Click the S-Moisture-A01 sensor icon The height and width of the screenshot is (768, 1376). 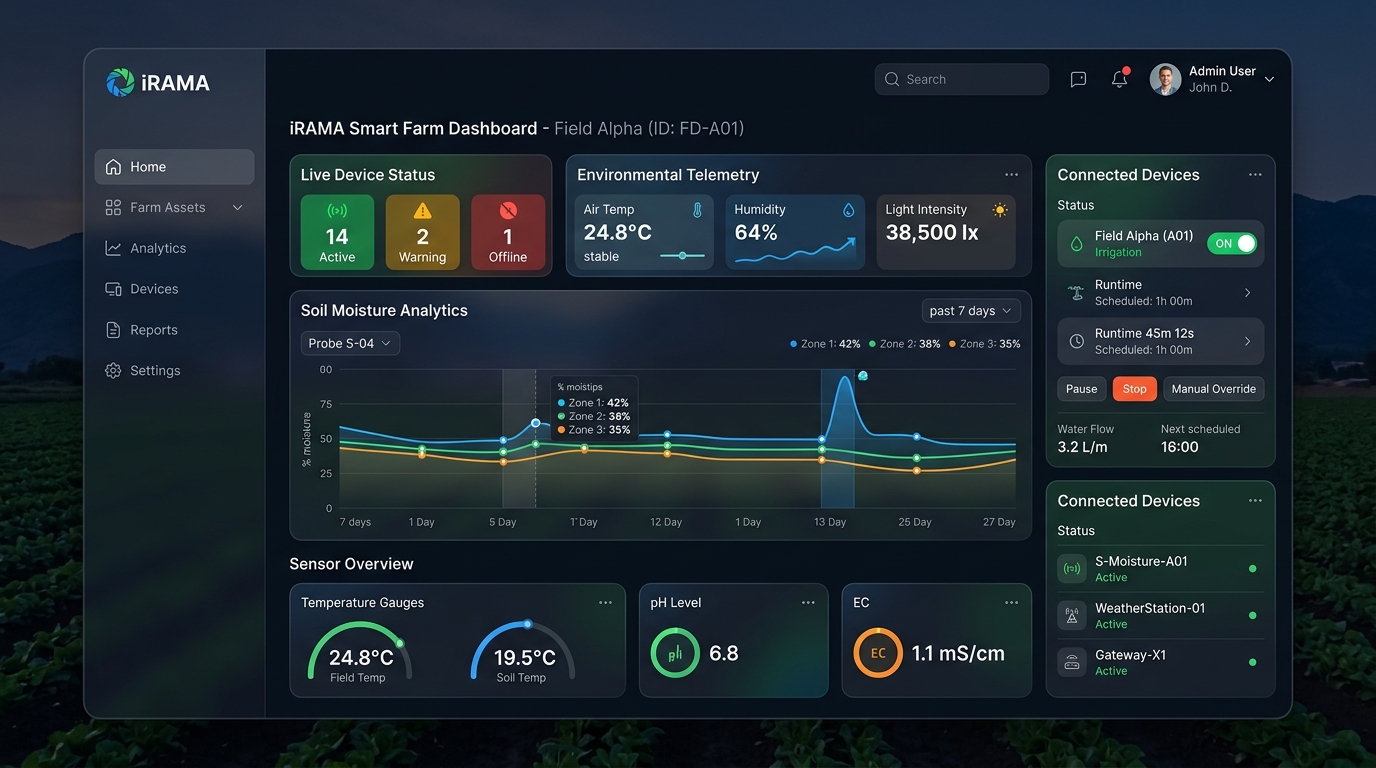coord(1072,569)
